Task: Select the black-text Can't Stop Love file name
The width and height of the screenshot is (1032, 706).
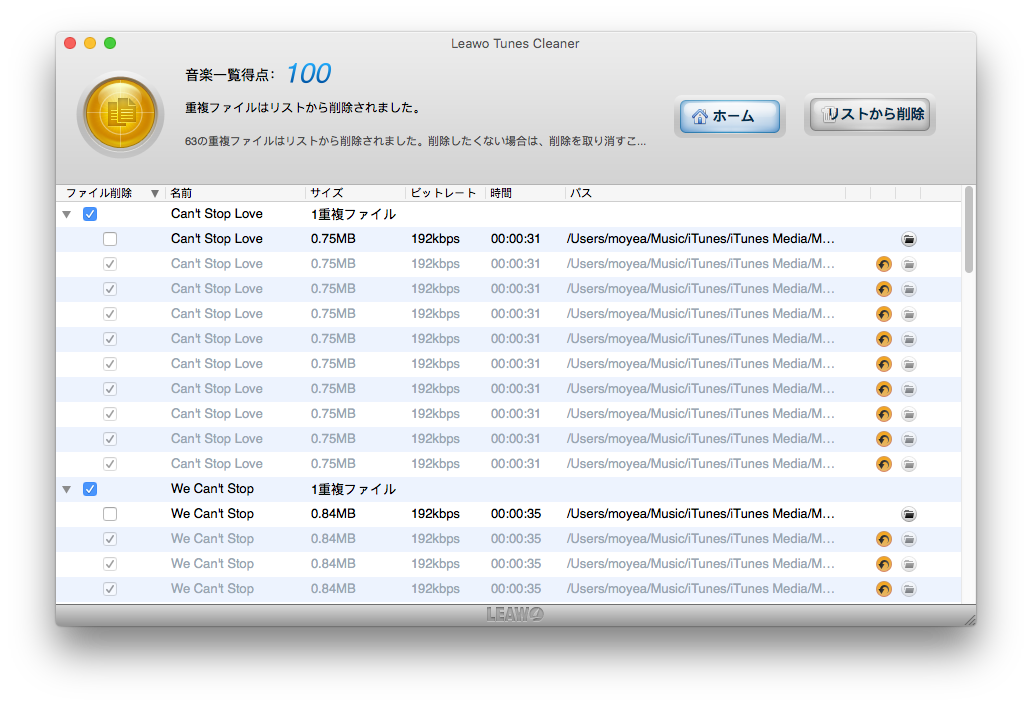Action: 217,239
